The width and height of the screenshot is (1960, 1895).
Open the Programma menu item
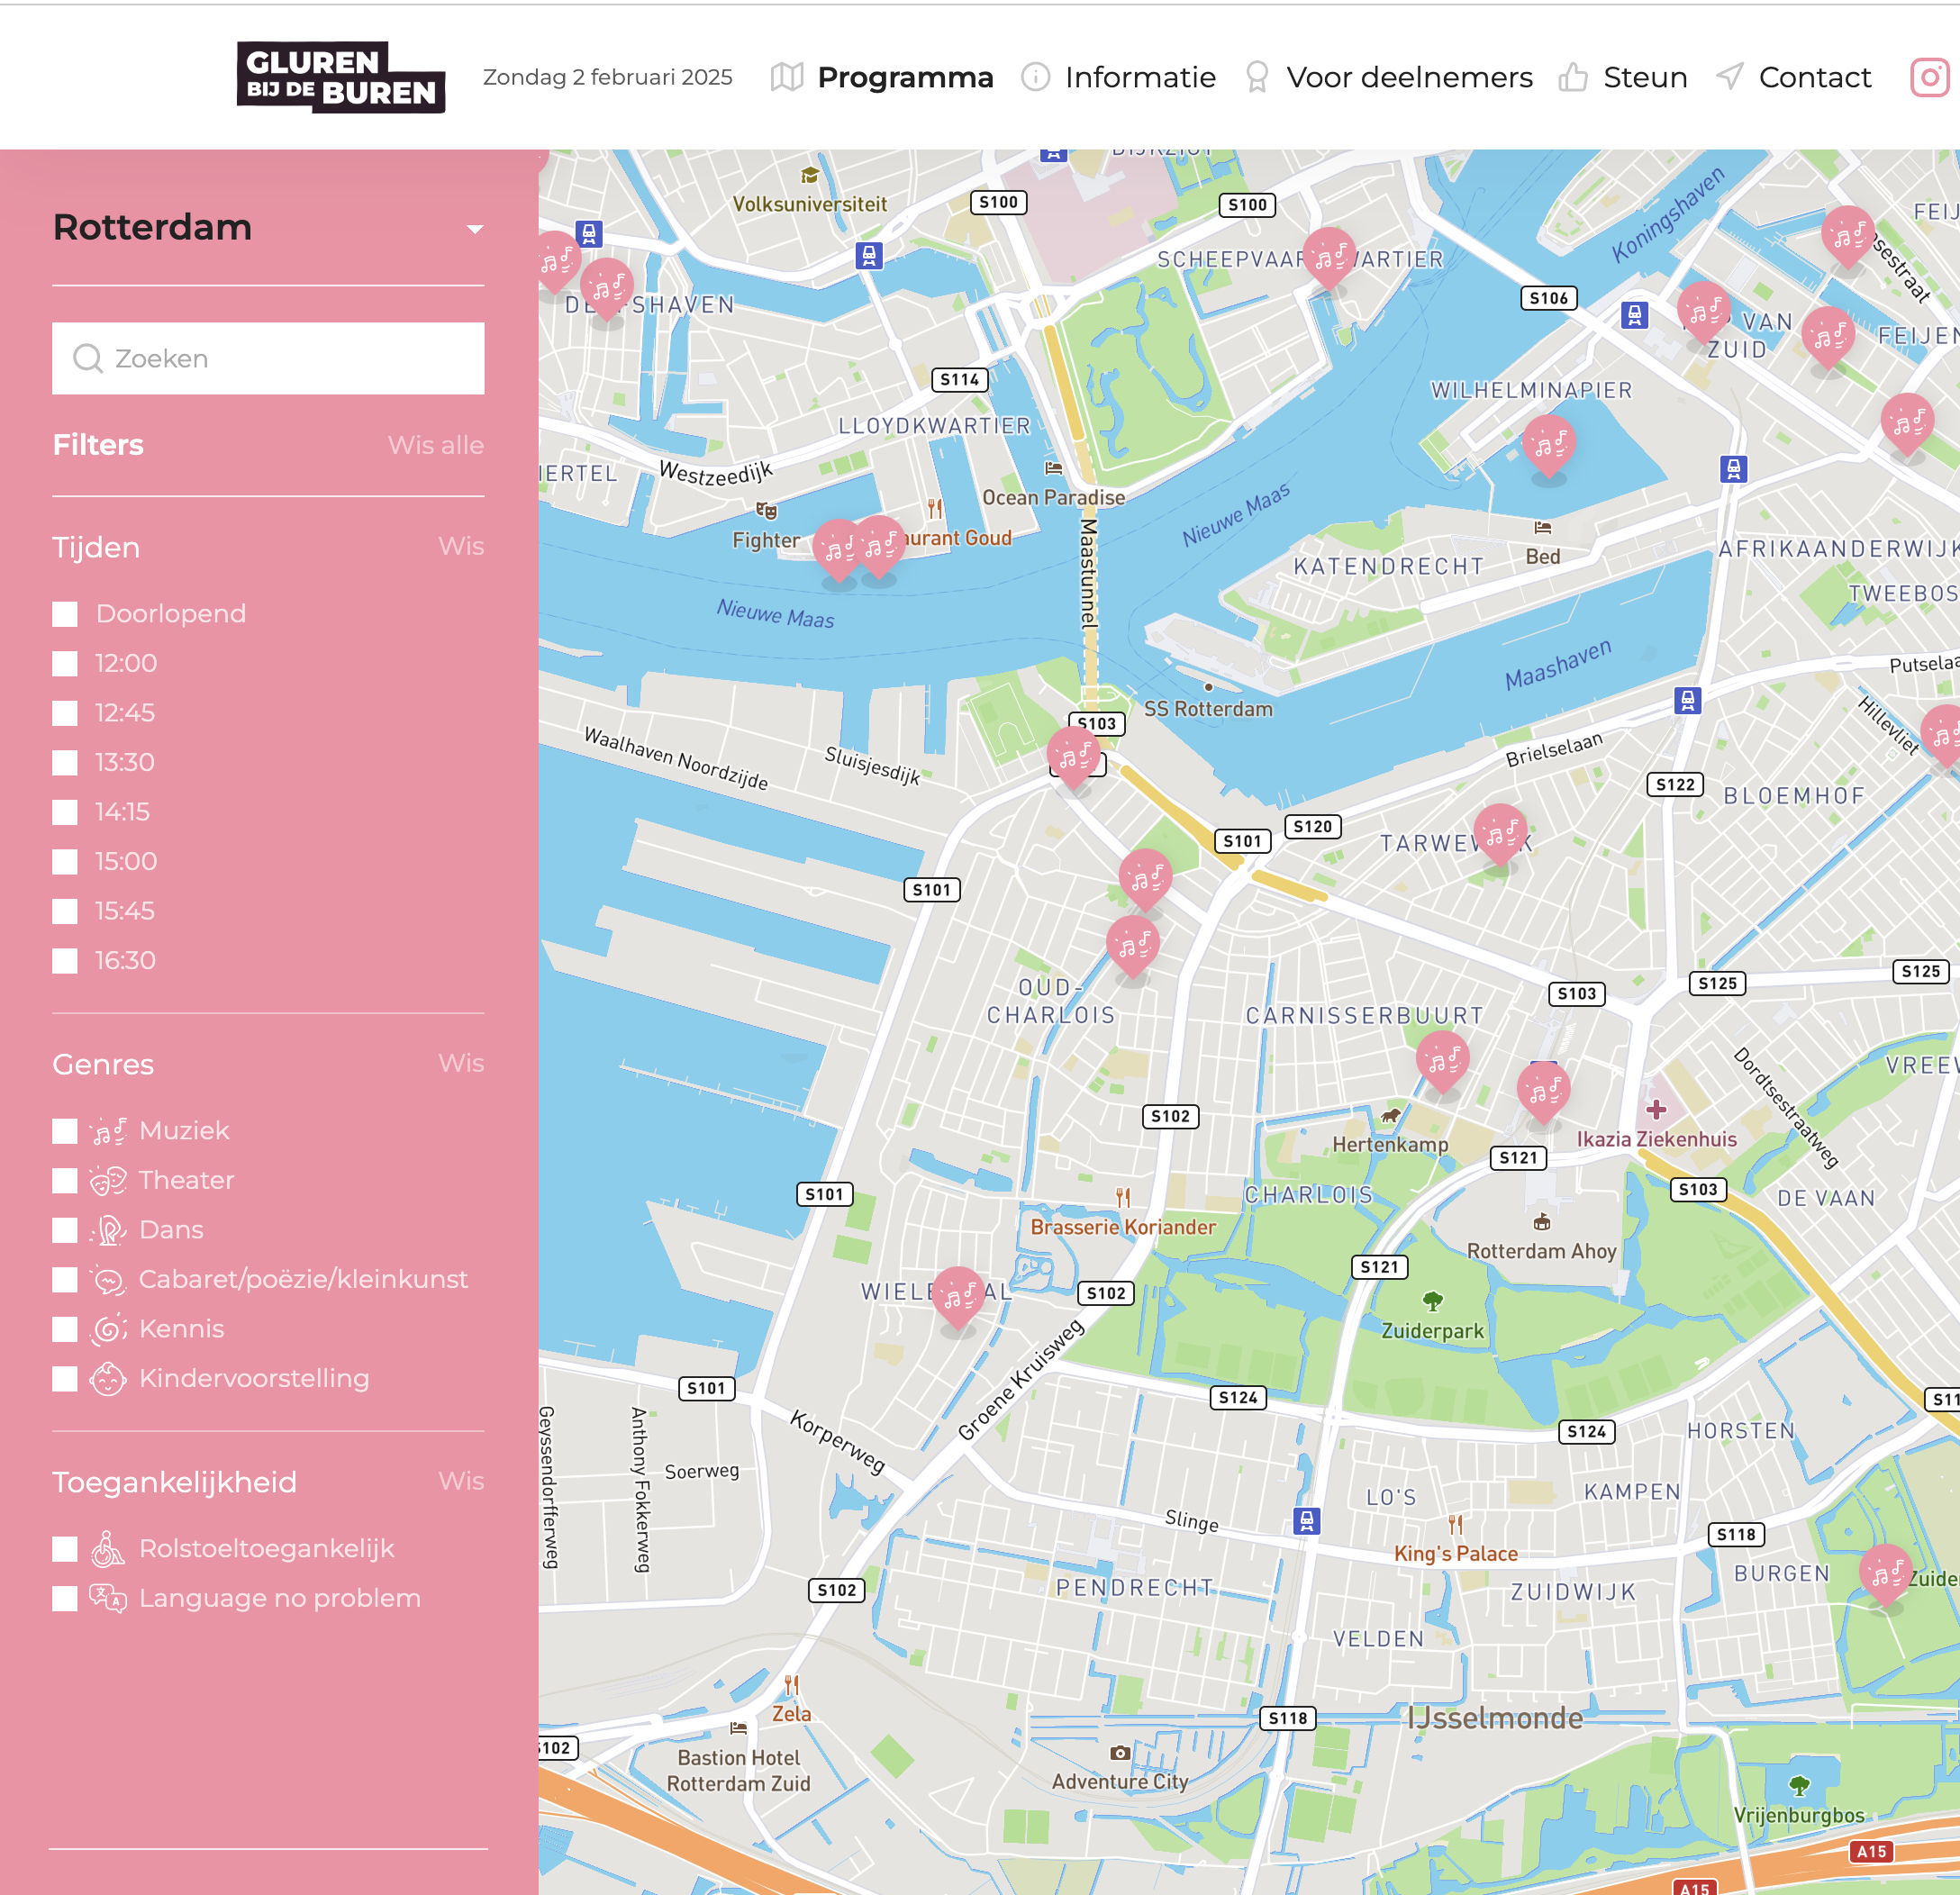904,77
